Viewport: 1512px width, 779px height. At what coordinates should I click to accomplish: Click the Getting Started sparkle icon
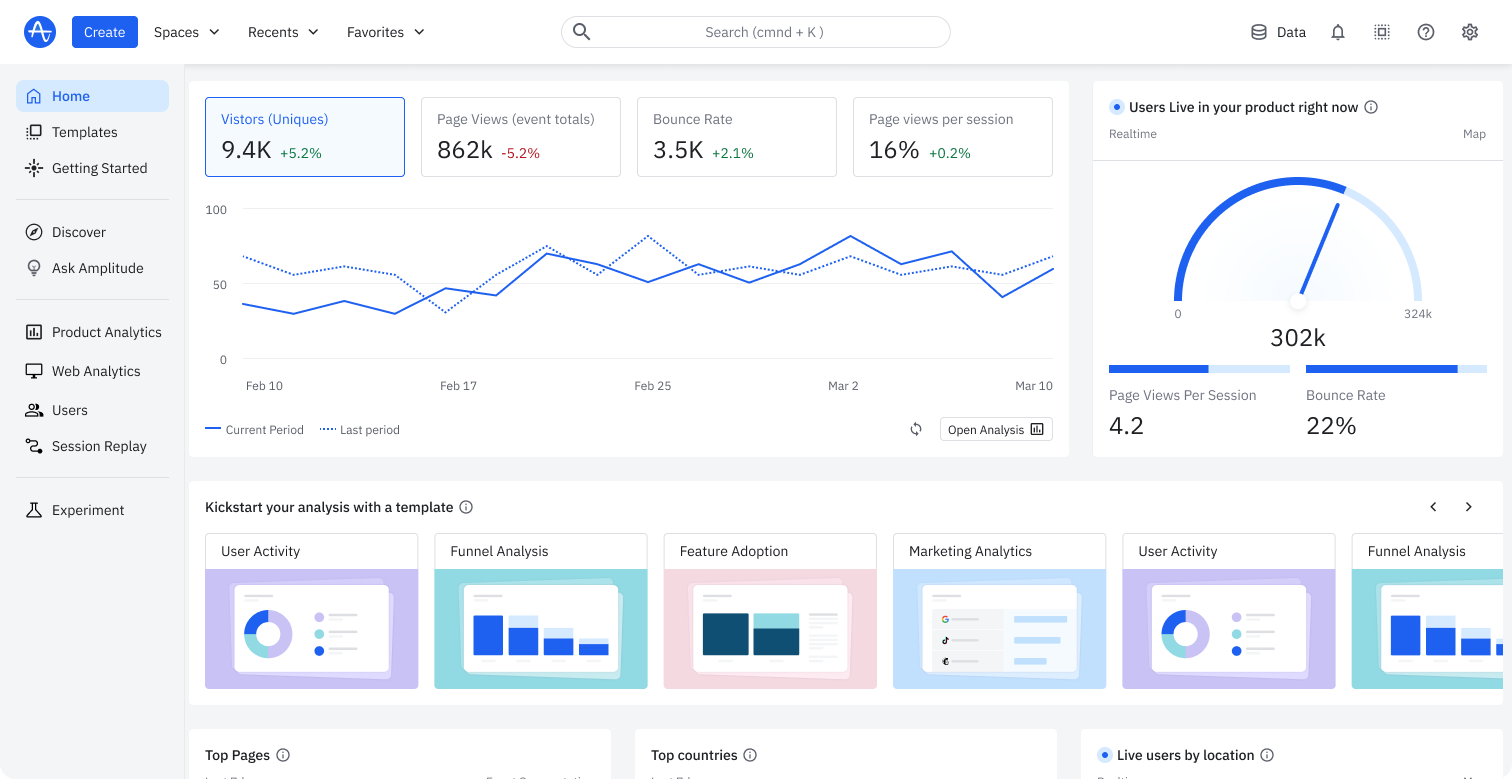click(x=34, y=168)
